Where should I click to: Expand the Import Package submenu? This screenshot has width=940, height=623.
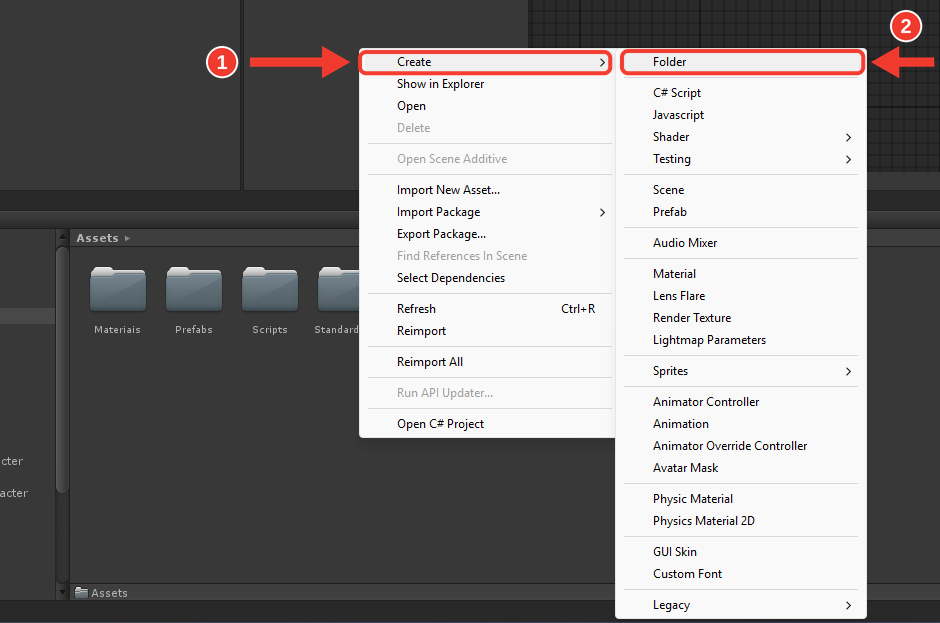(x=486, y=212)
